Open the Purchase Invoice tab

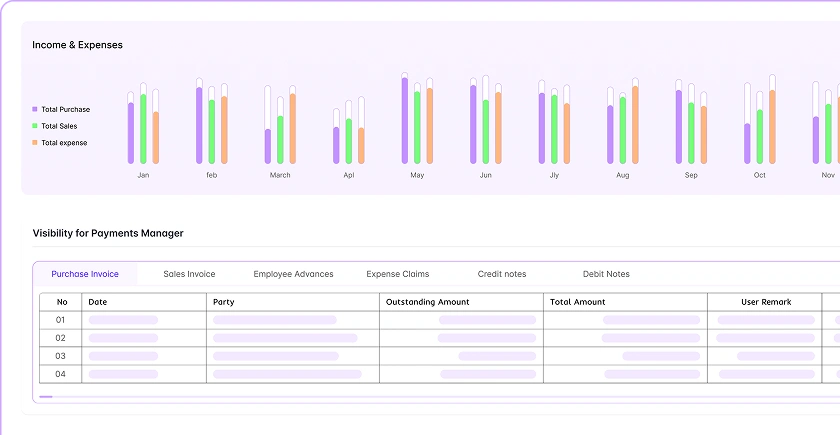tap(85, 274)
